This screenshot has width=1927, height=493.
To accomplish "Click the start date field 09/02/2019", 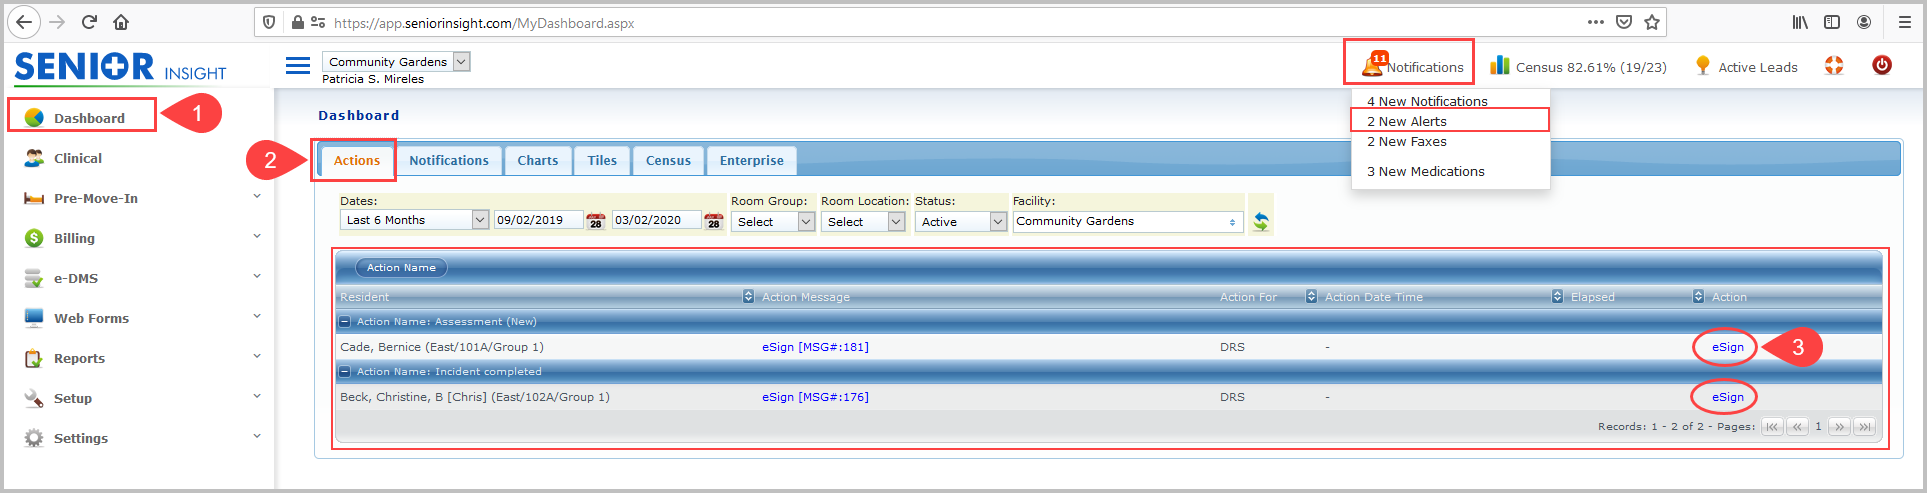I will 538,220.
